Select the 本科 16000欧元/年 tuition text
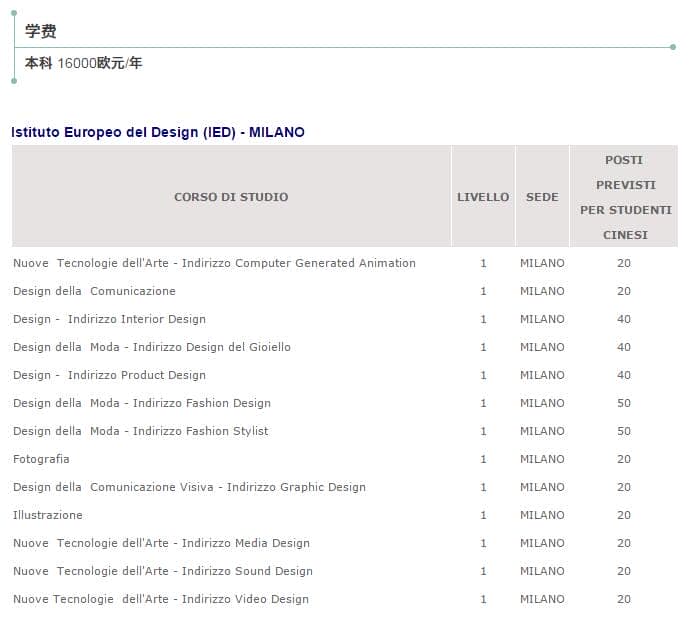 [83, 63]
